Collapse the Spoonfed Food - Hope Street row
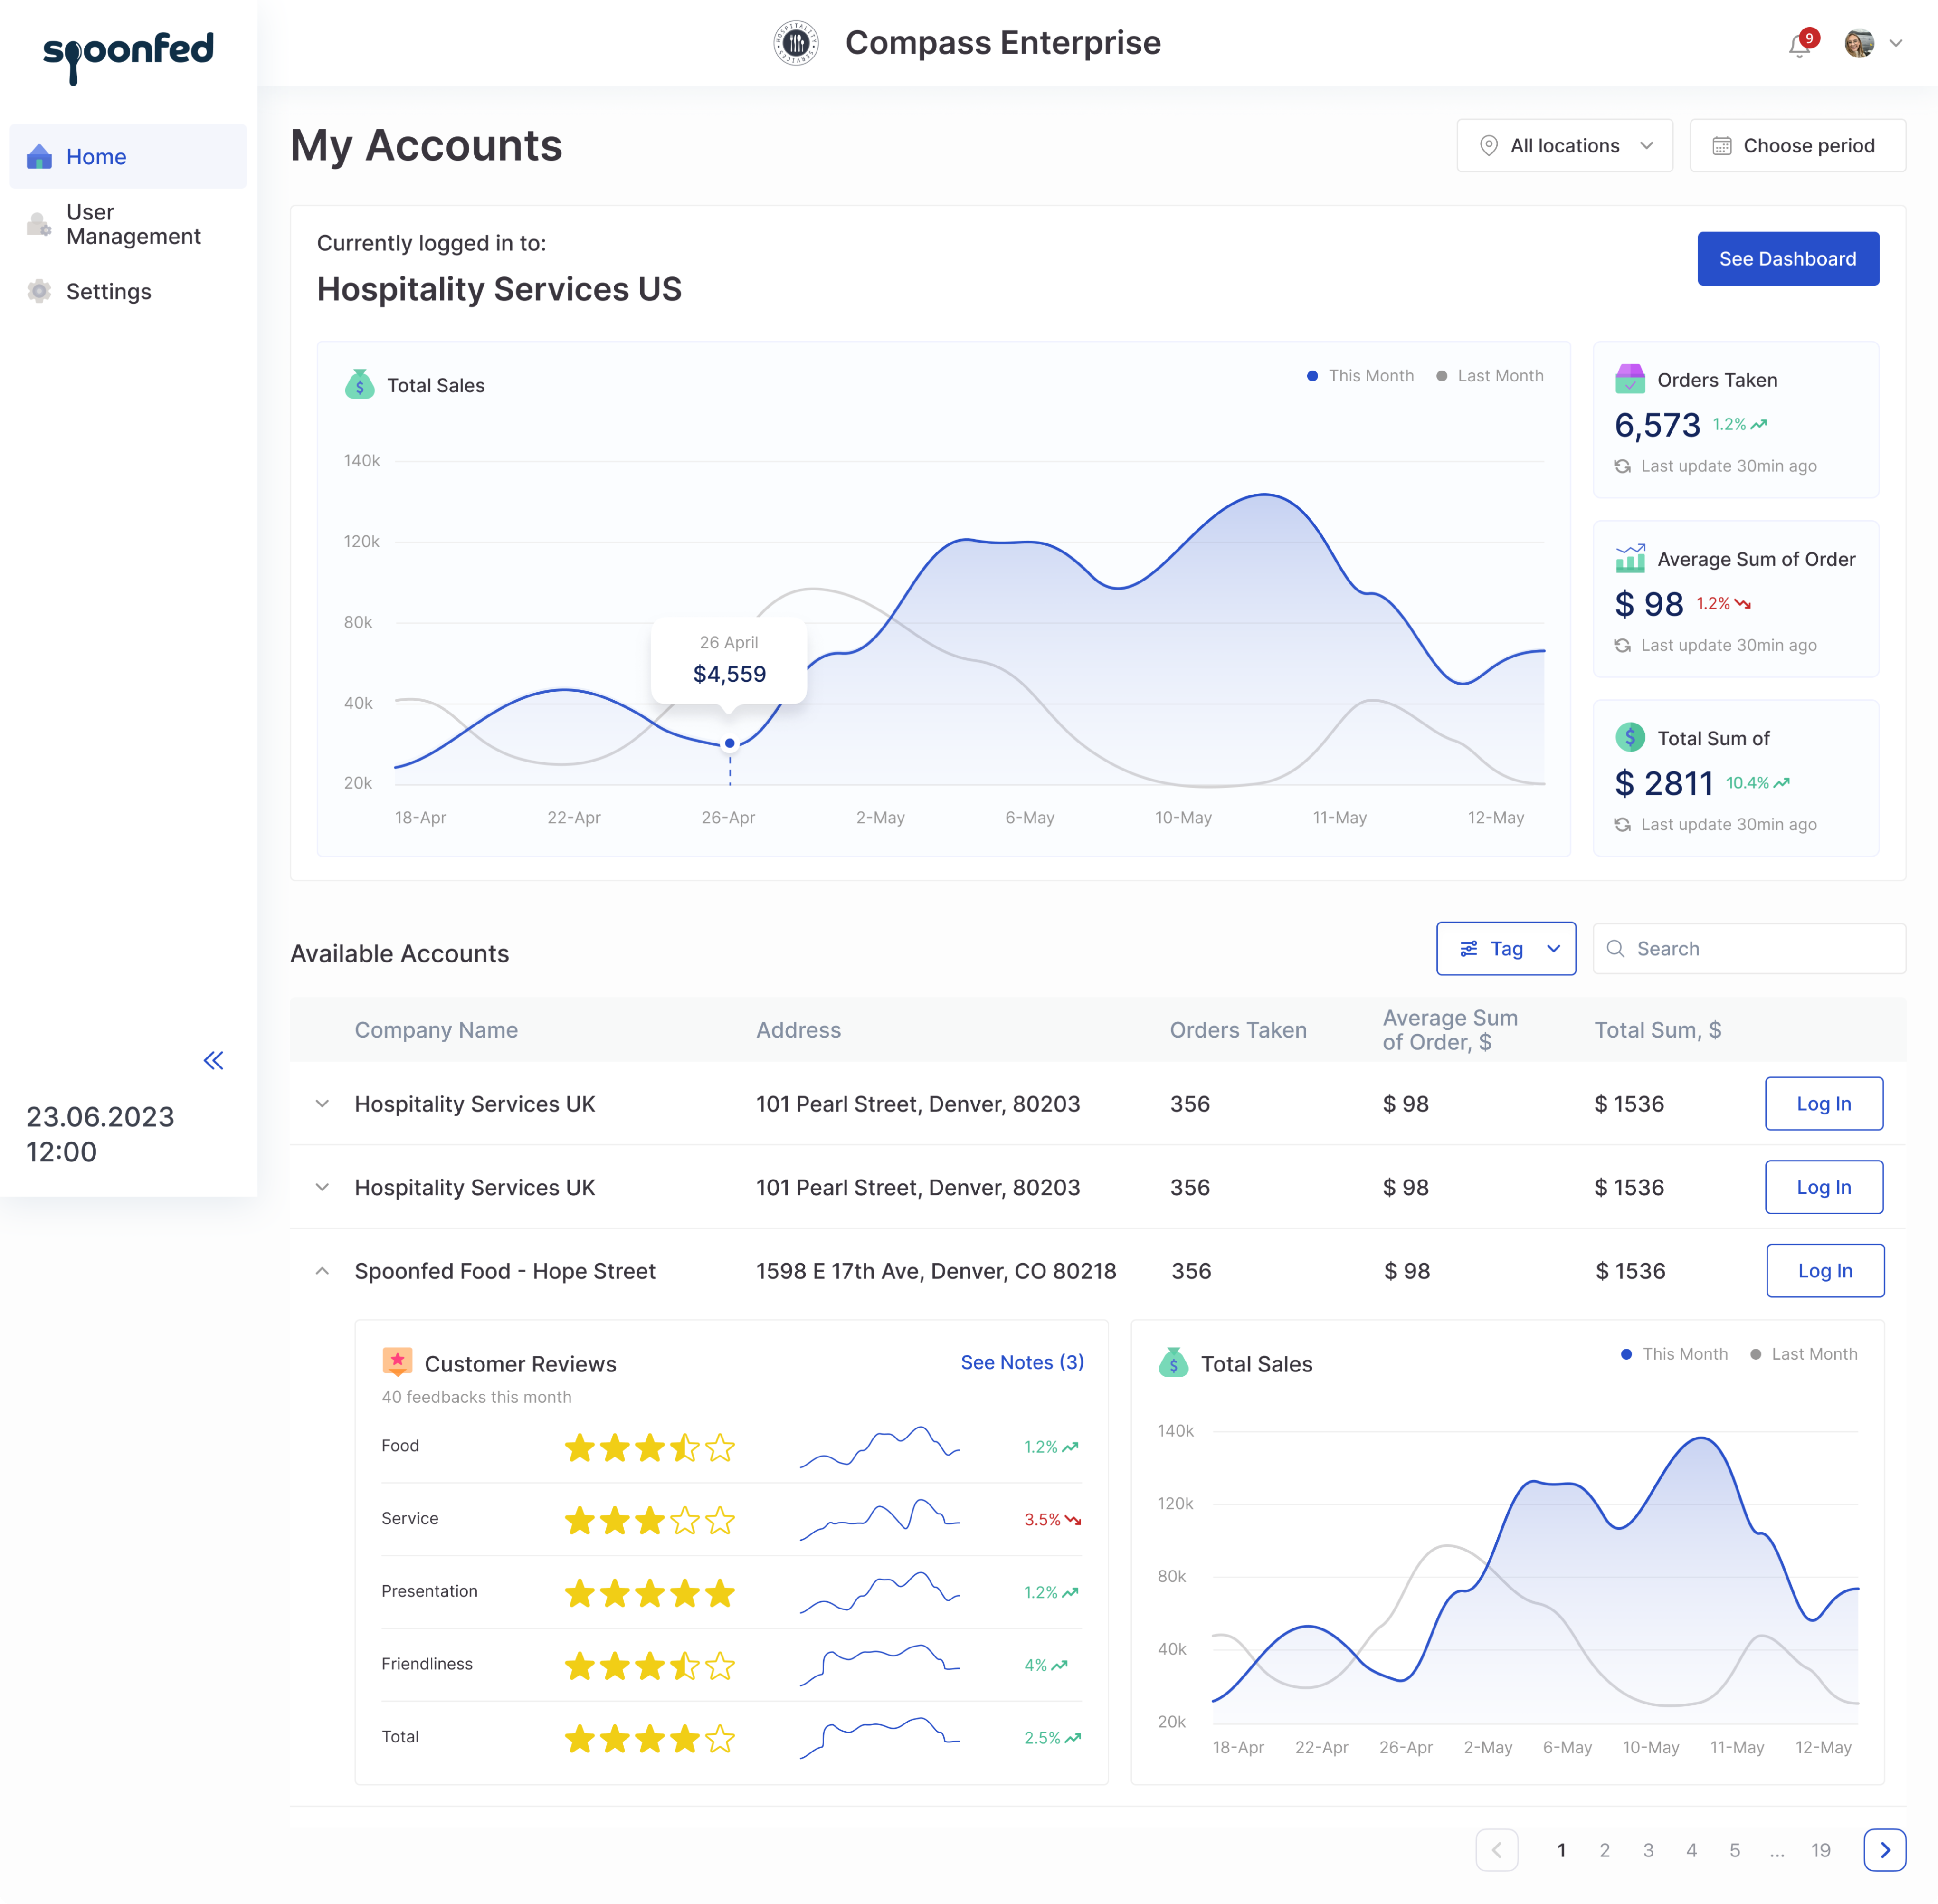 click(322, 1271)
